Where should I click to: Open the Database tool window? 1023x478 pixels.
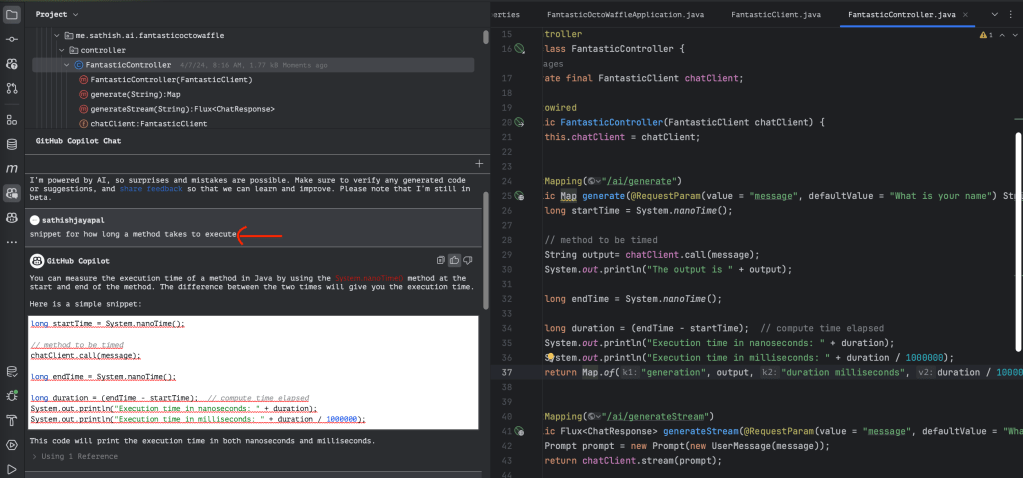[x=12, y=145]
